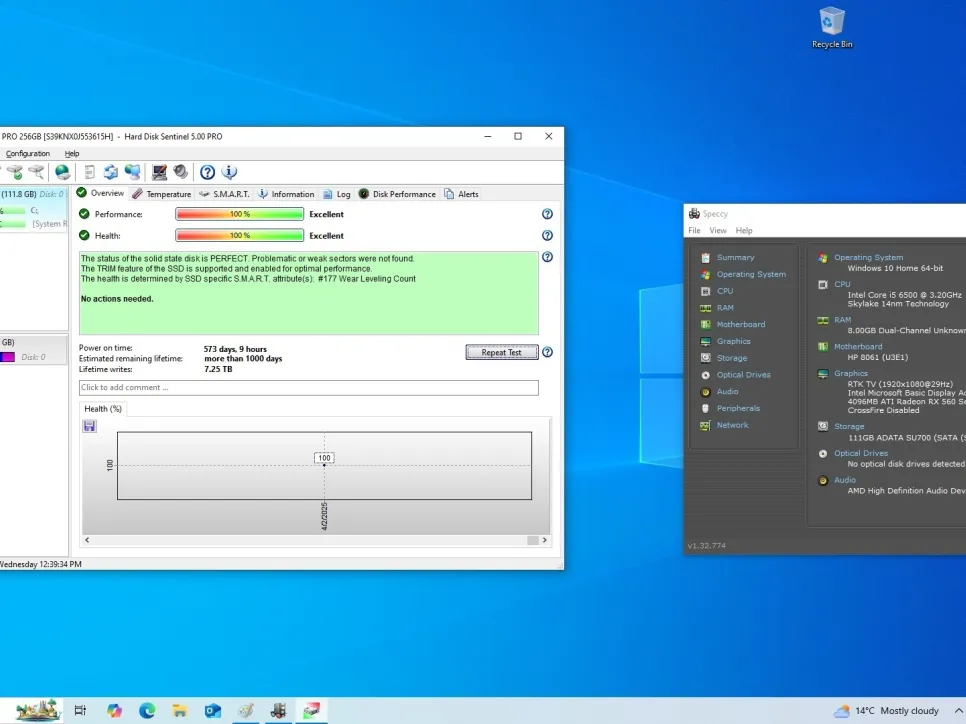Viewport: 966px width, 724px height.
Task: Click the Hard Disk Sentinel taskbar icon
Action: tap(311, 710)
